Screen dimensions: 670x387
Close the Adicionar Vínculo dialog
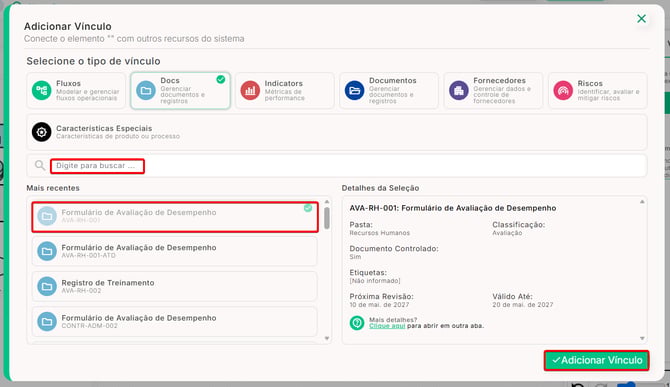[641, 19]
